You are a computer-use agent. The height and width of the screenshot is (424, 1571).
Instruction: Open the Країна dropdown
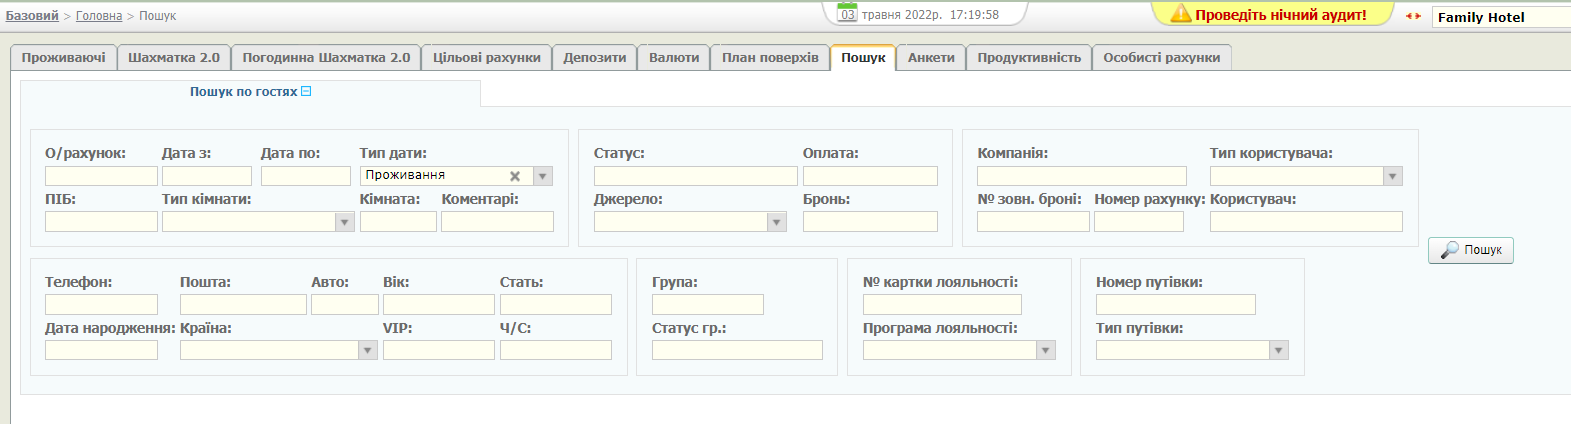(x=367, y=350)
